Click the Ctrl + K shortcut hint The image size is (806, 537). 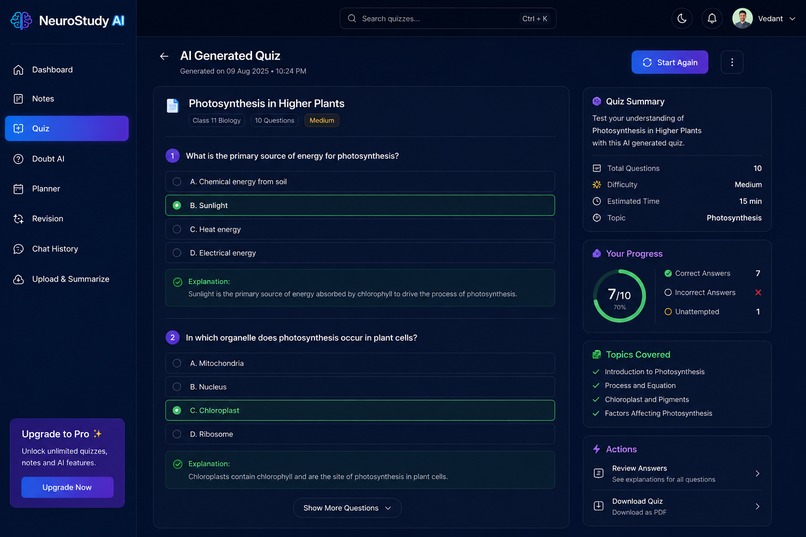tap(535, 18)
